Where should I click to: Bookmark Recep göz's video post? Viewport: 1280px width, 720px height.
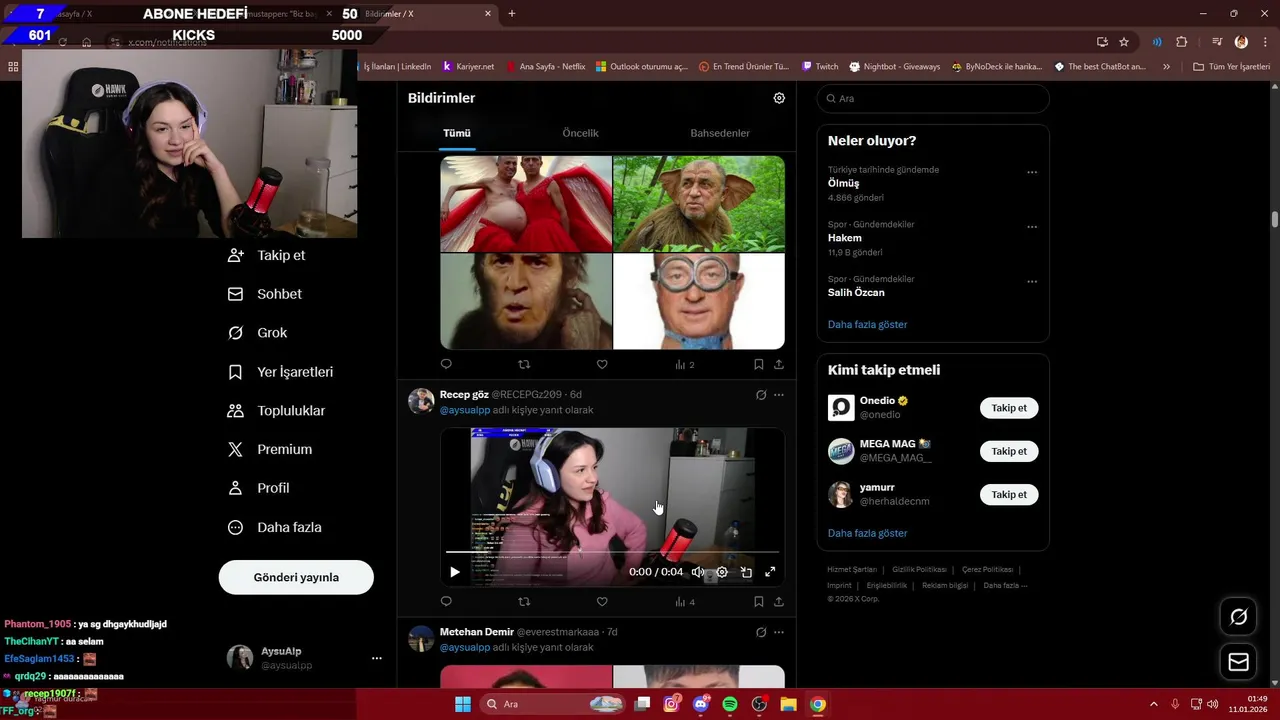[x=759, y=601]
